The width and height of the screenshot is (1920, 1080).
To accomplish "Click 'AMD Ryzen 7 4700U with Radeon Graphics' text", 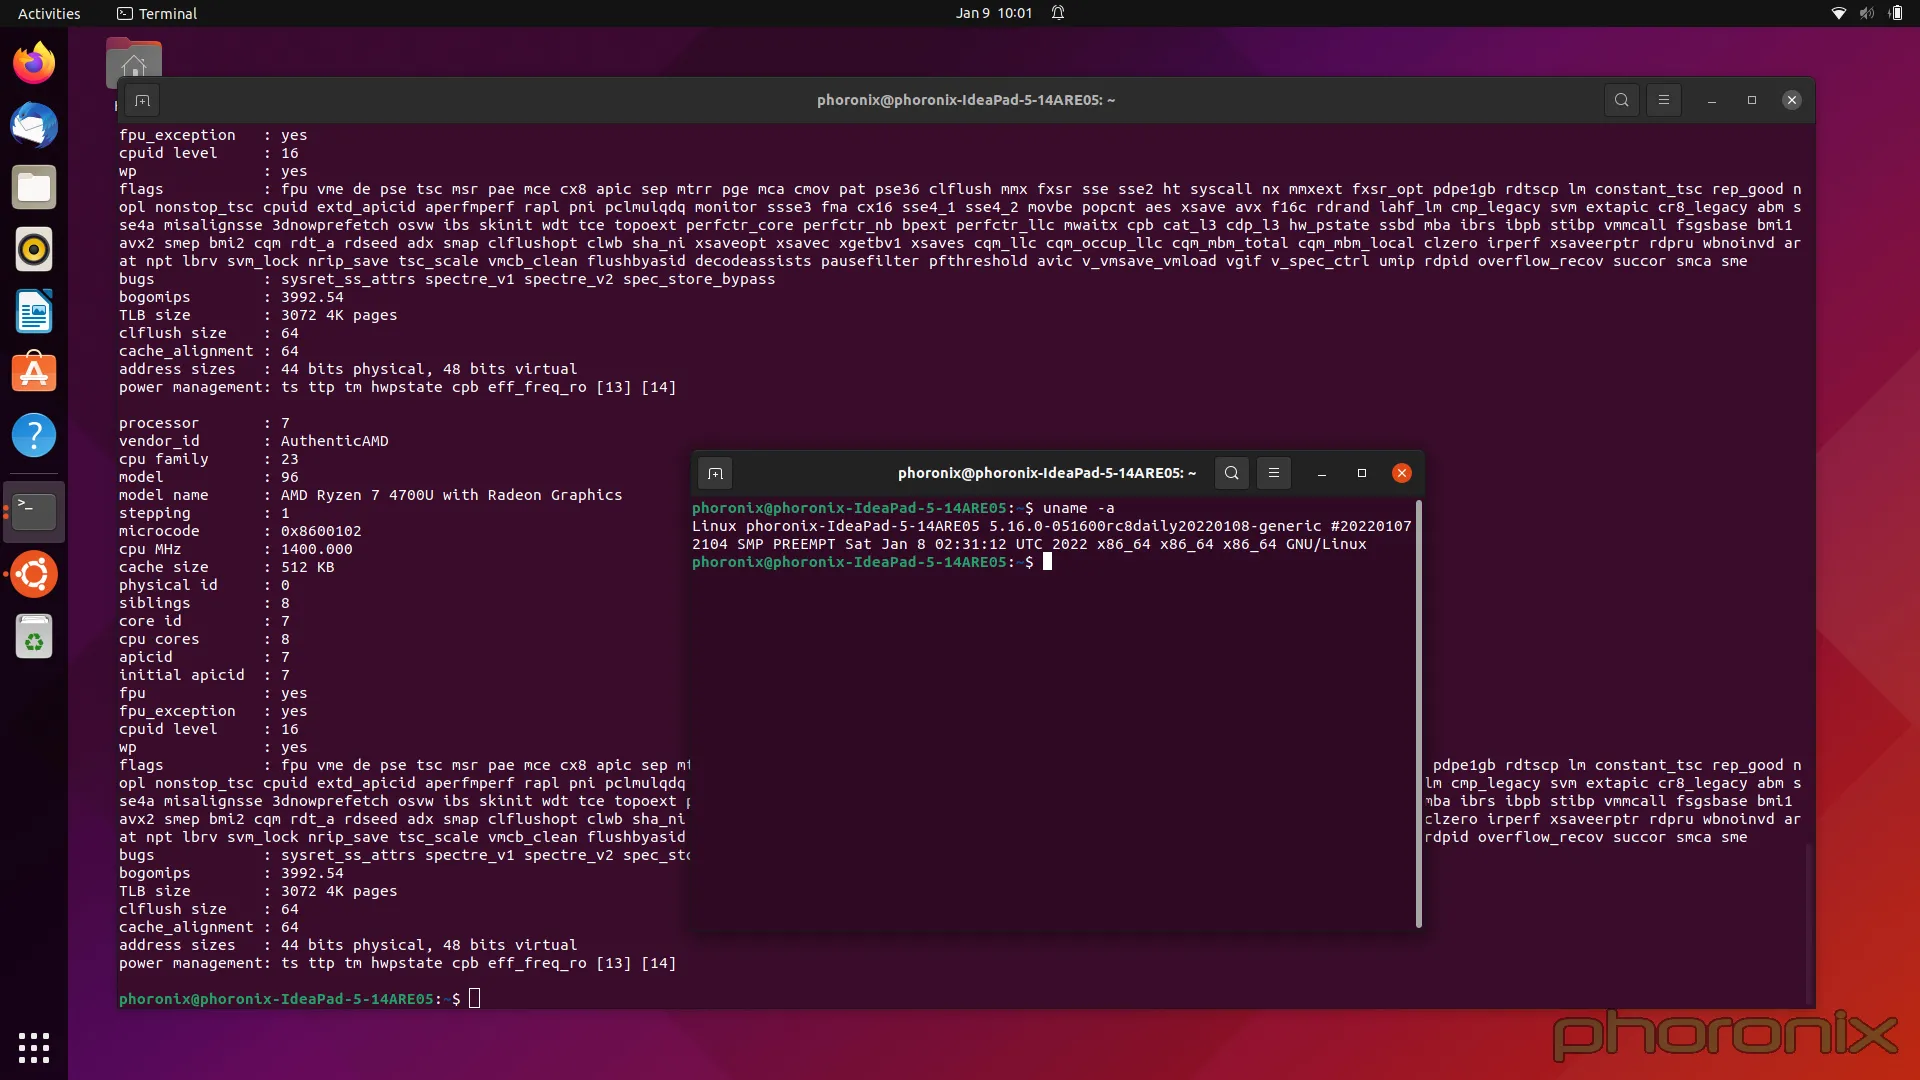I will pyautogui.click(x=451, y=495).
